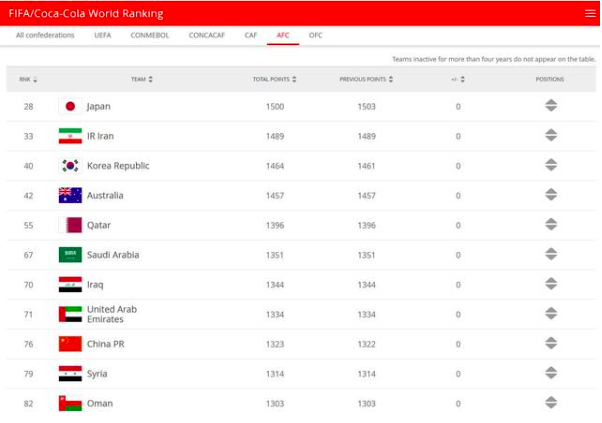The image size is (602, 423).
Task: Expand positions details for Syria row
Action: tap(551, 374)
